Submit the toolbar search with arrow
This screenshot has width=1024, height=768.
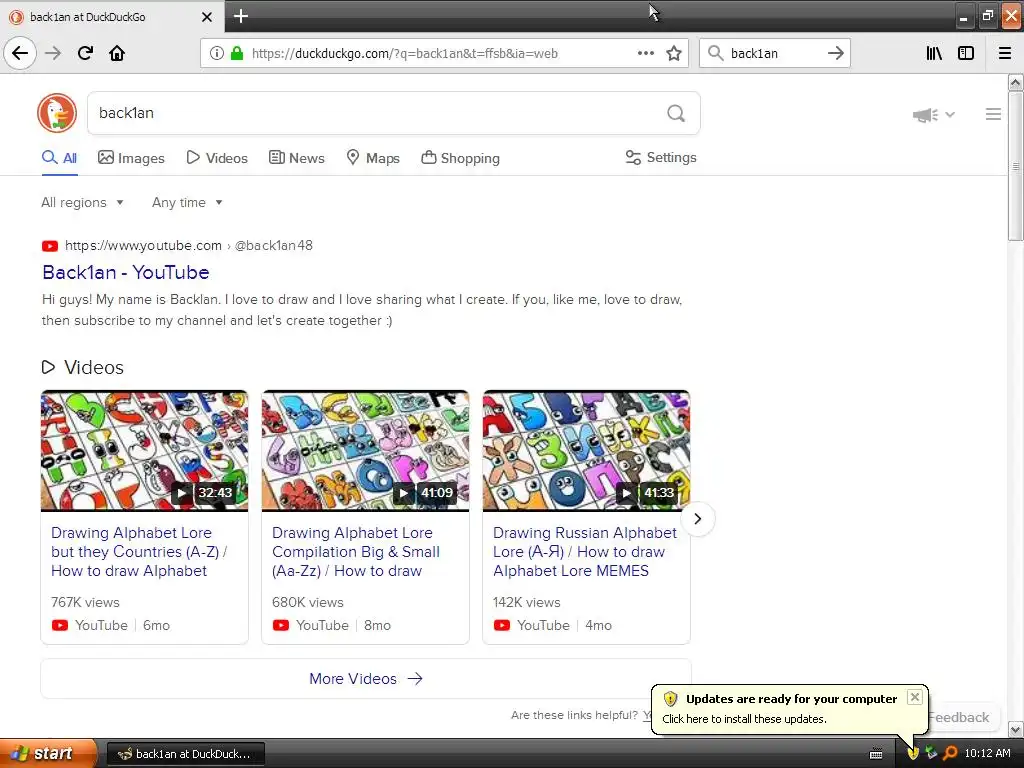pos(835,53)
